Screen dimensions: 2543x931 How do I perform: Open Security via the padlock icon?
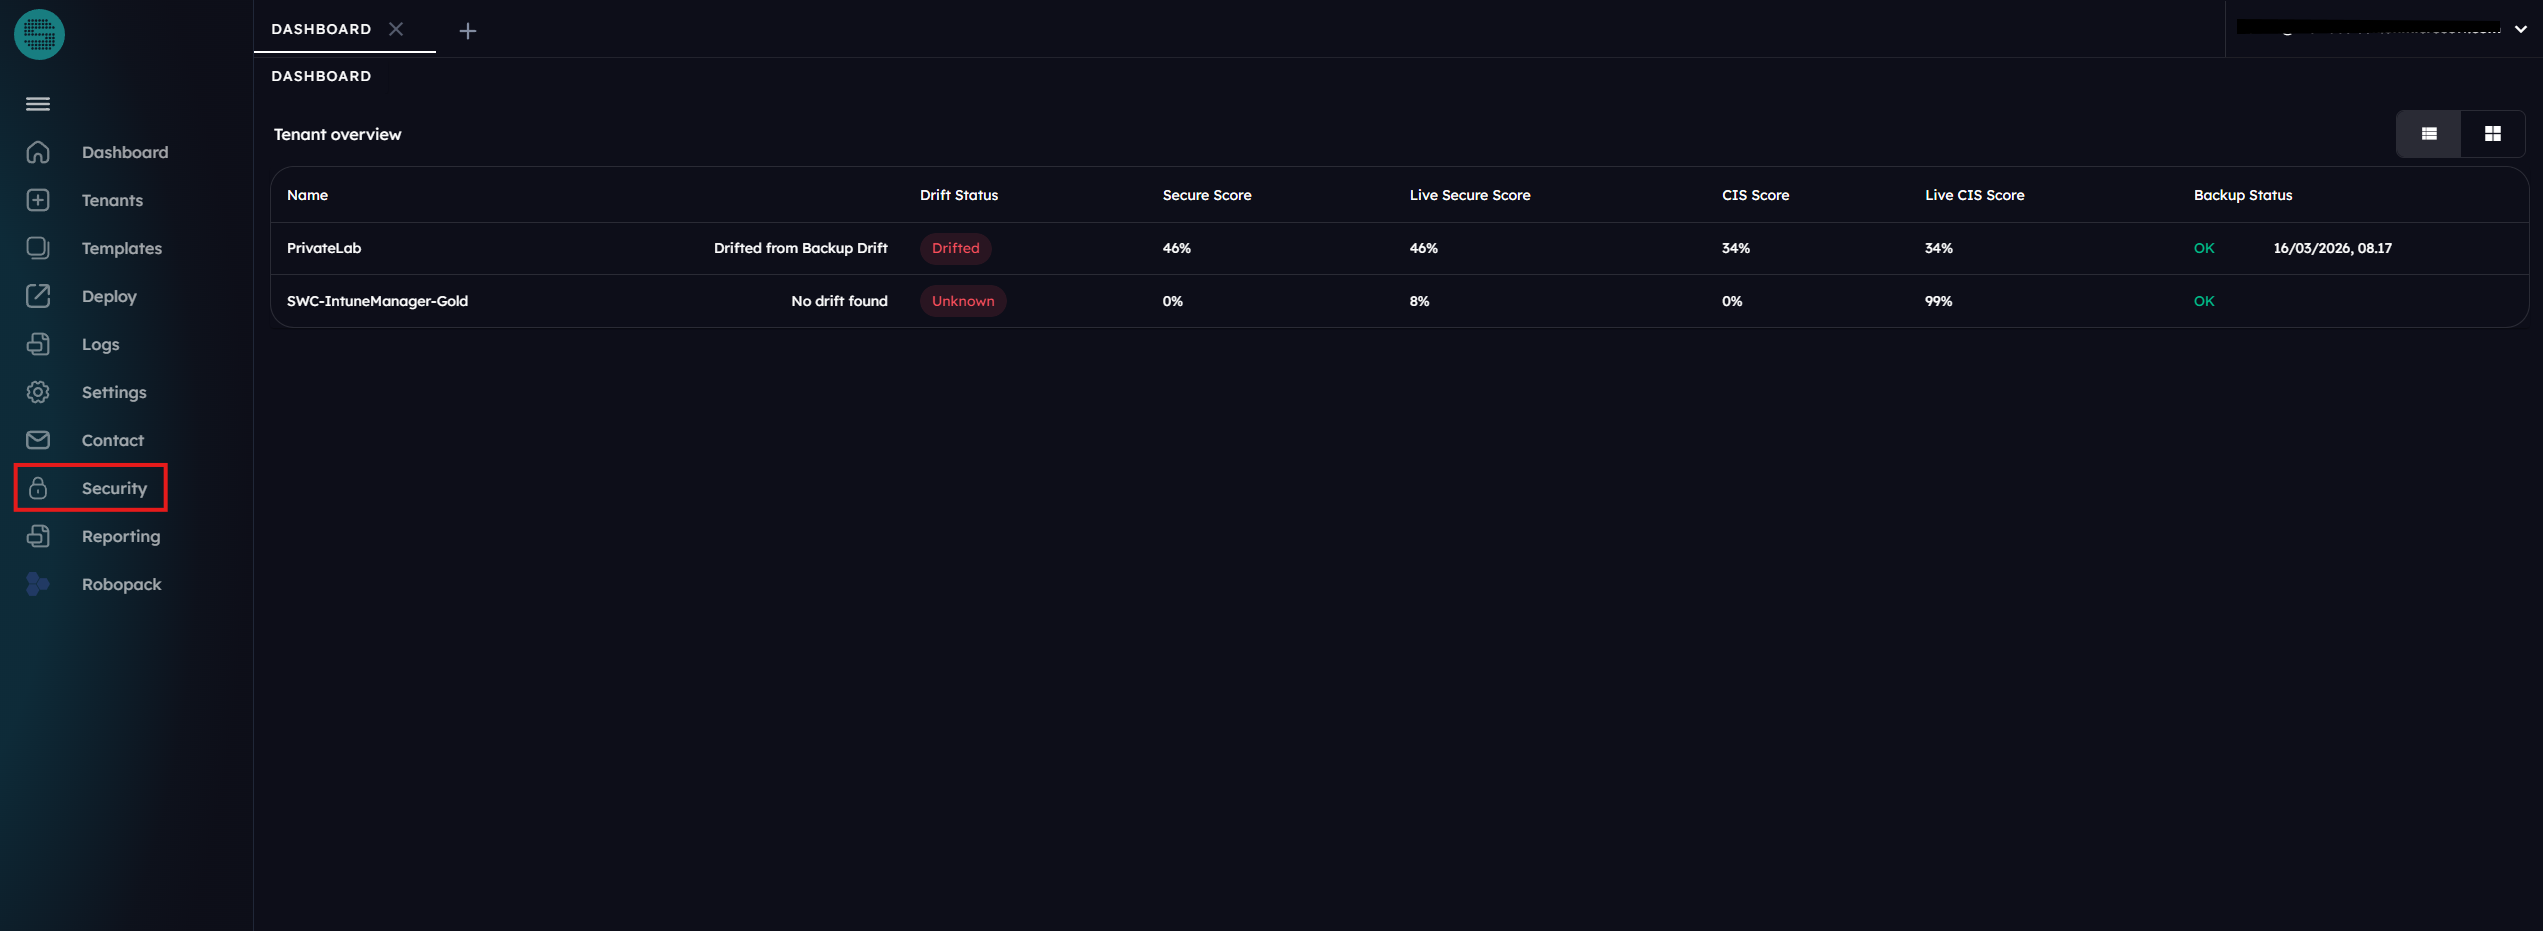(x=38, y=488)
